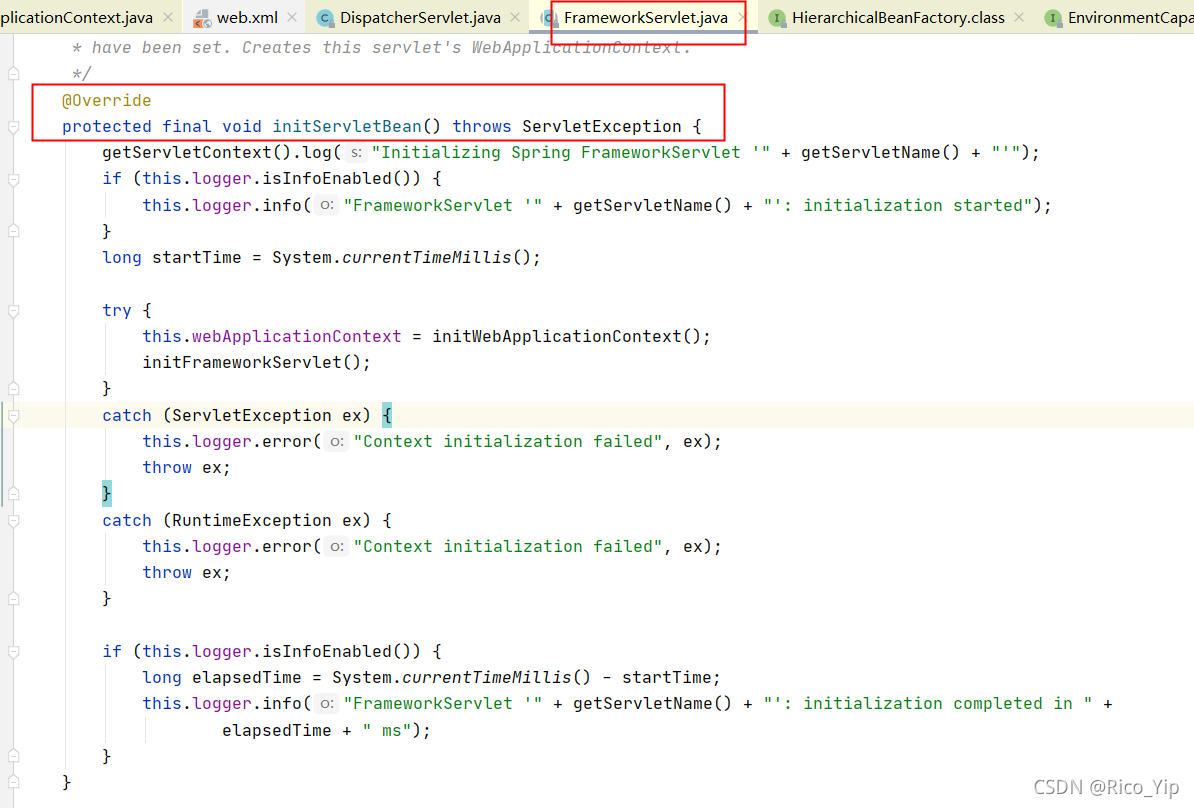Collapse the Javadoc comment fold marker beside */
The height and width of the screenshot is (808, 1194).
click(x=14, y=74)
